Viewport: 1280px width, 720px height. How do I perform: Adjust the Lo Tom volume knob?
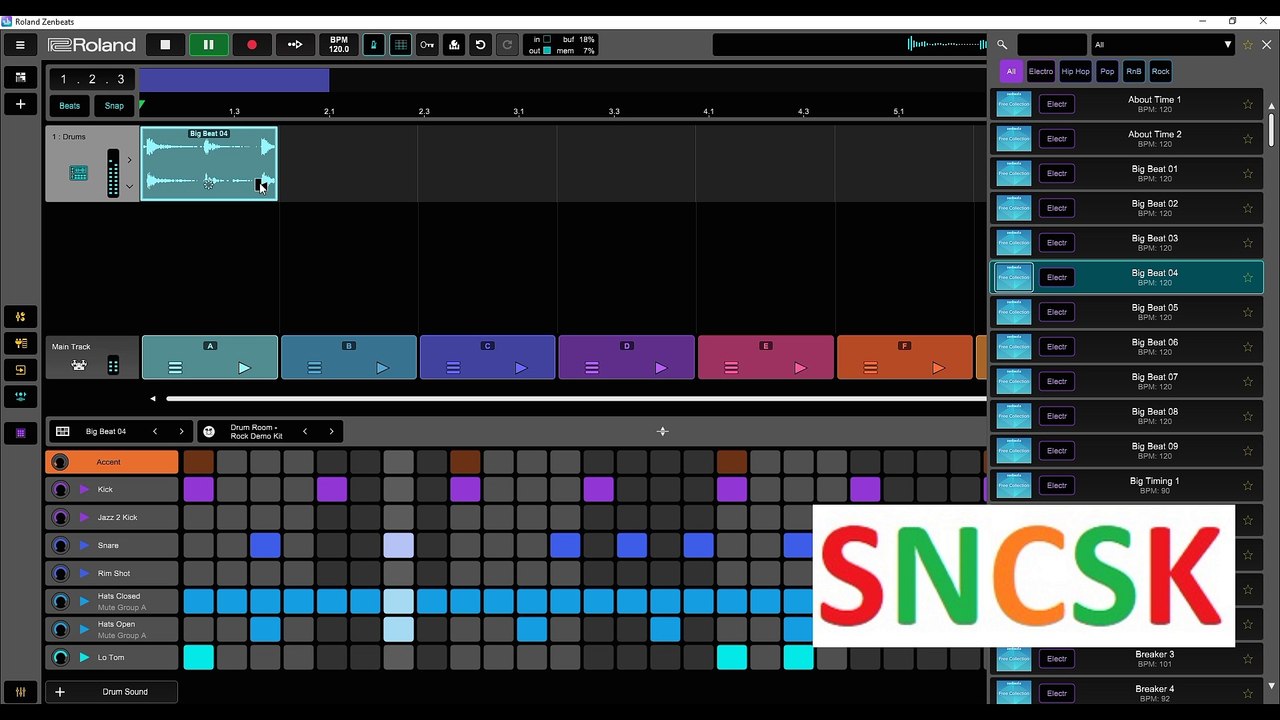pos(59,658)
